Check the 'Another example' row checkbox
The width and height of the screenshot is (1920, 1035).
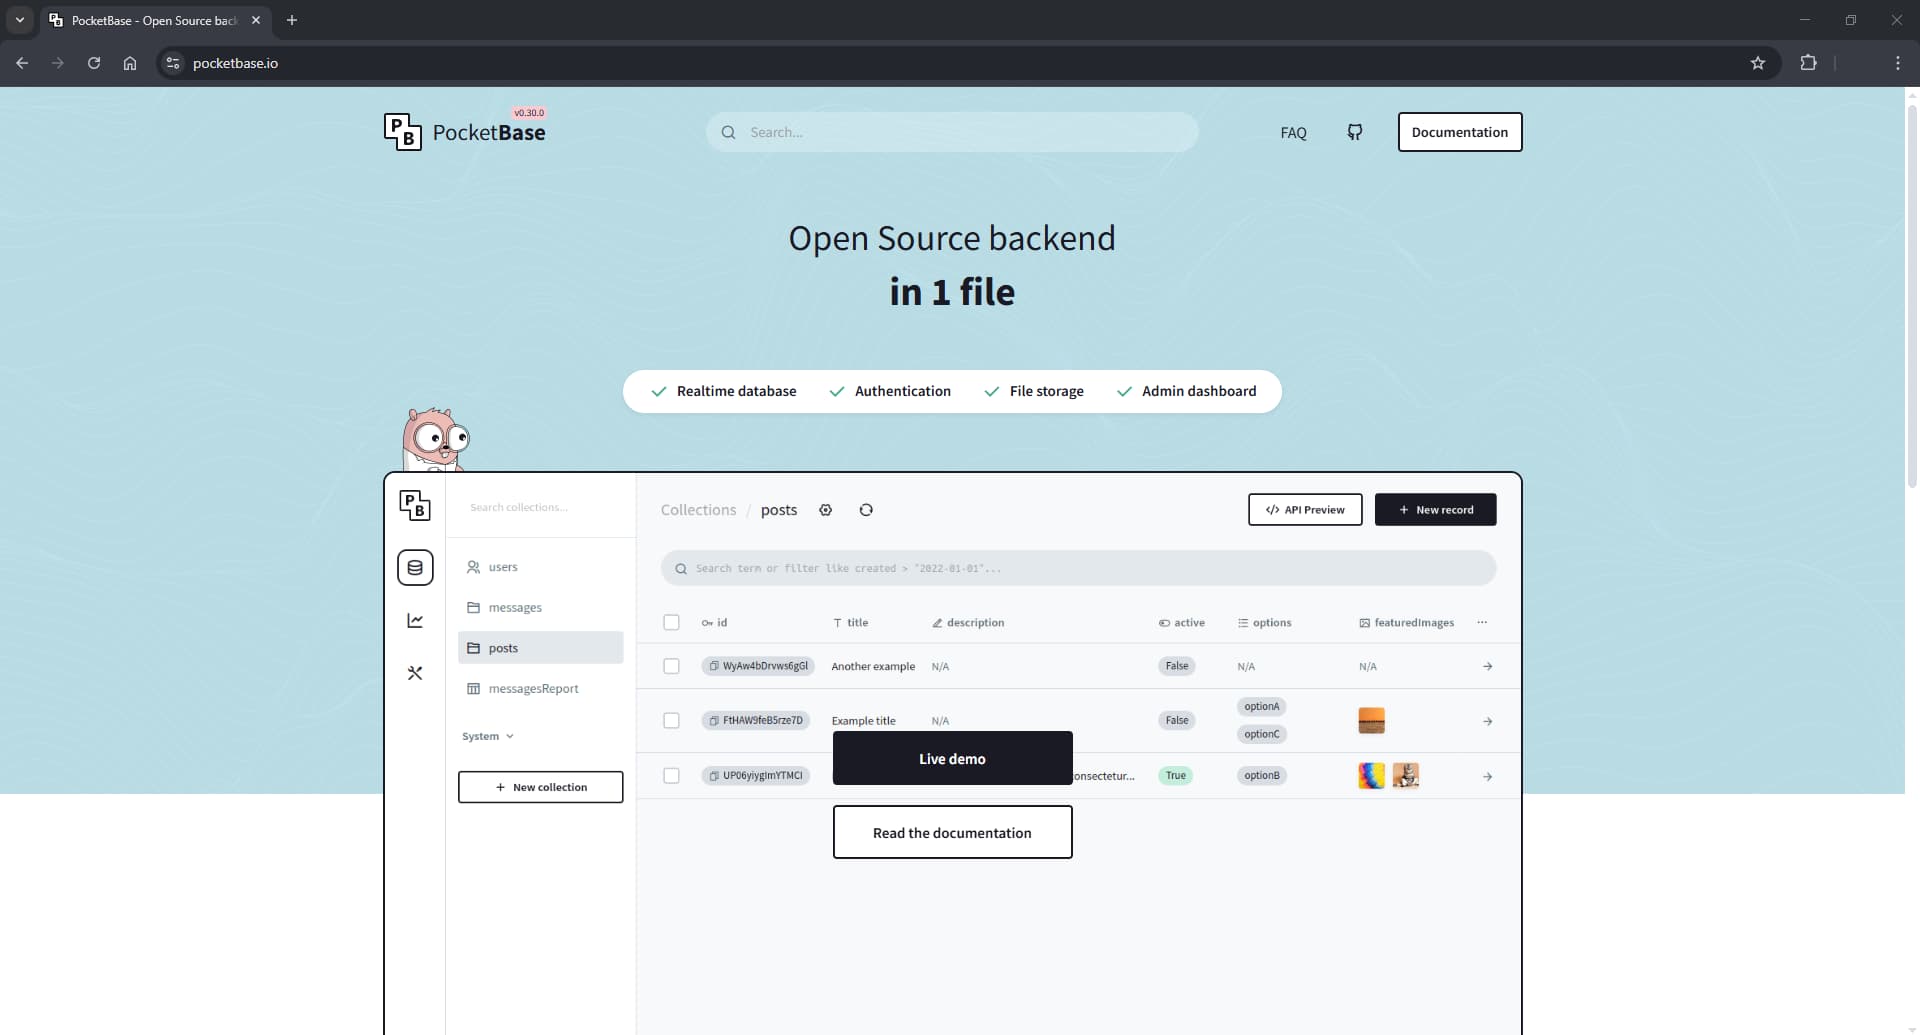point(671,667)
